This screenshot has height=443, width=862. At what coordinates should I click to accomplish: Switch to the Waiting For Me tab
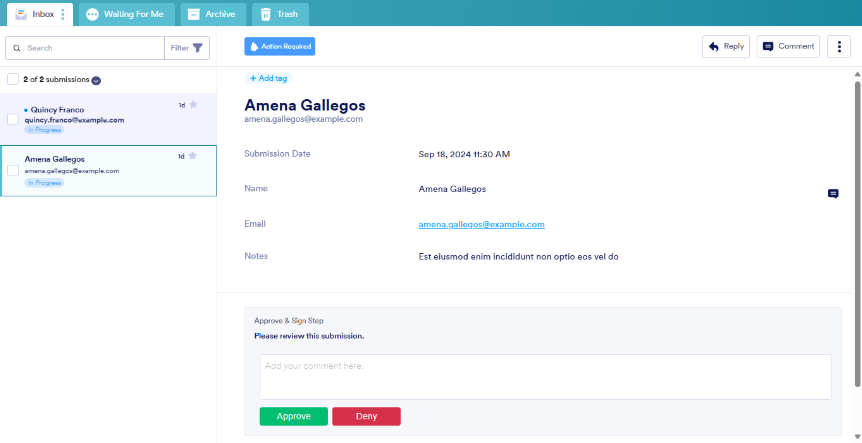click(x=125, y=14)
